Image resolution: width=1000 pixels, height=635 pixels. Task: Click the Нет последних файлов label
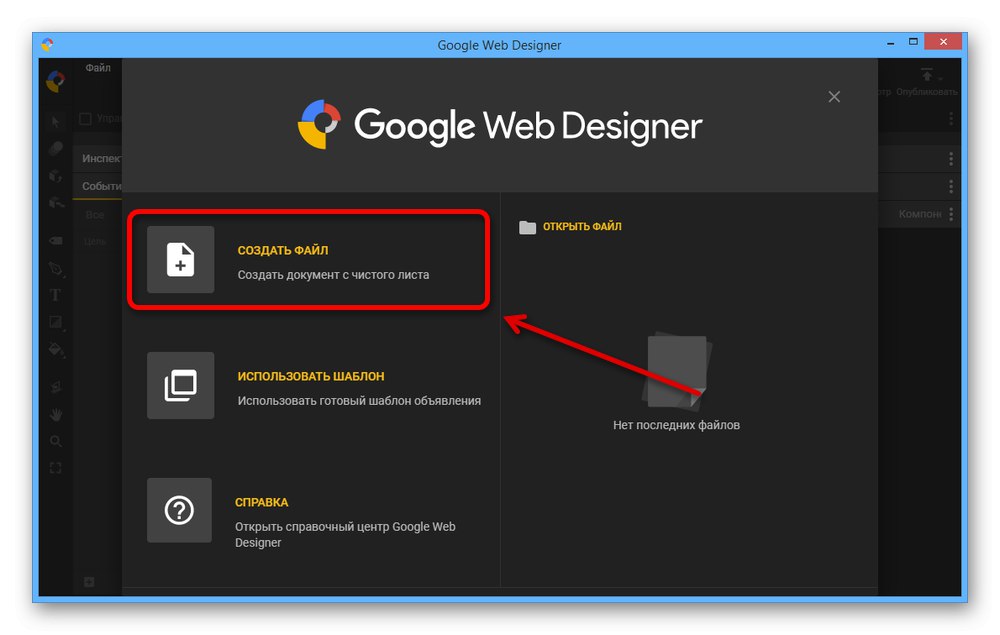[x=676, y=425]
